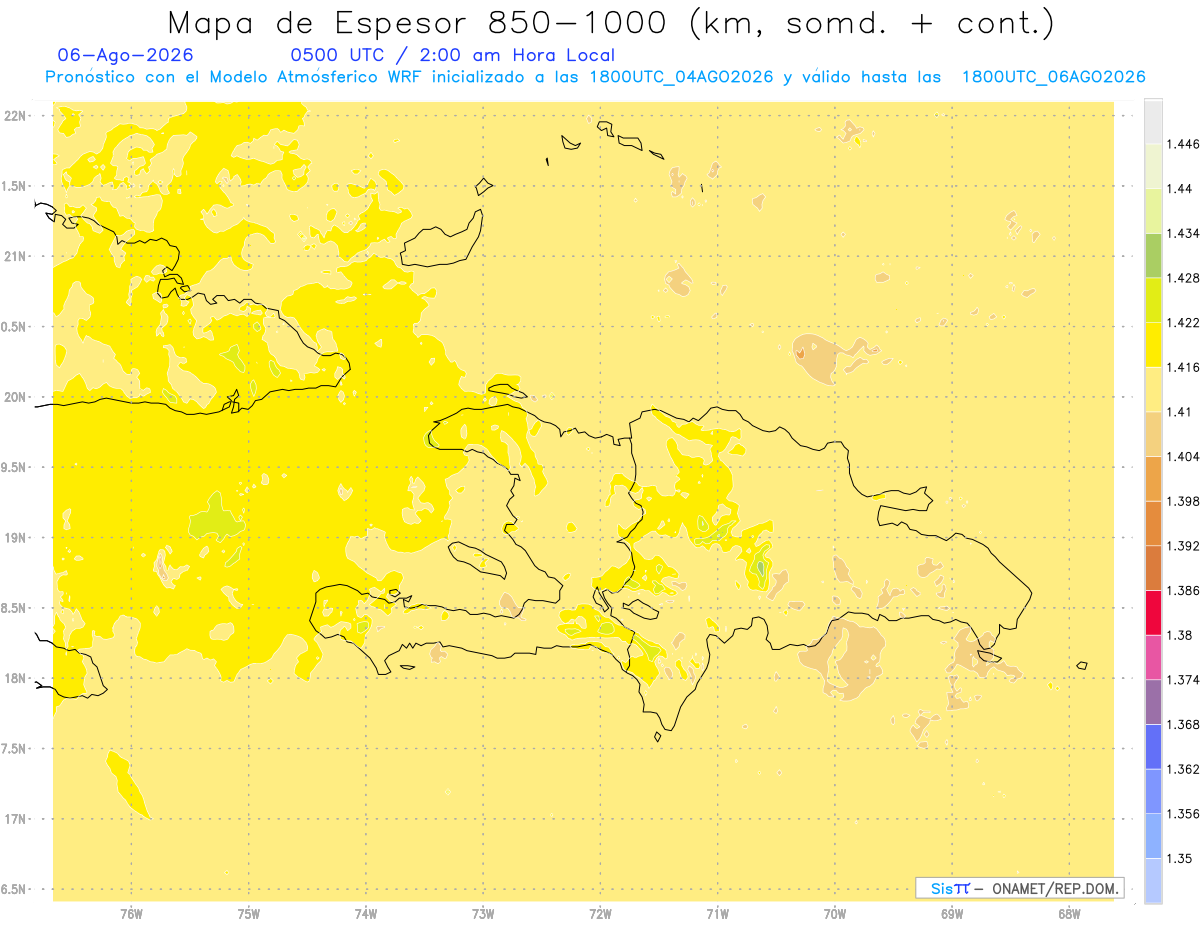
Task: Click the longitude axis label '76W'
Action: point(131,914)
